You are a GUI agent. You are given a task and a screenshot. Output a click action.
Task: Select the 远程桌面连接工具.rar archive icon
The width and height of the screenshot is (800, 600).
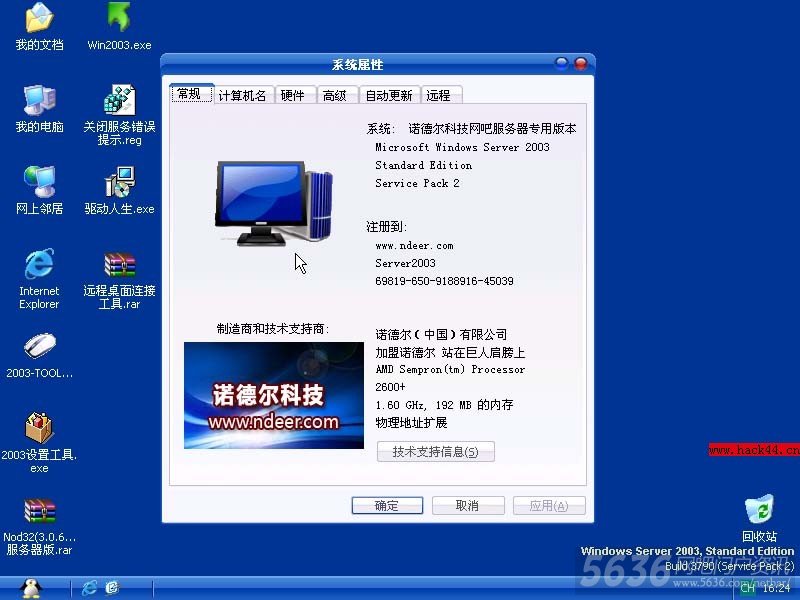coord(119,281)
